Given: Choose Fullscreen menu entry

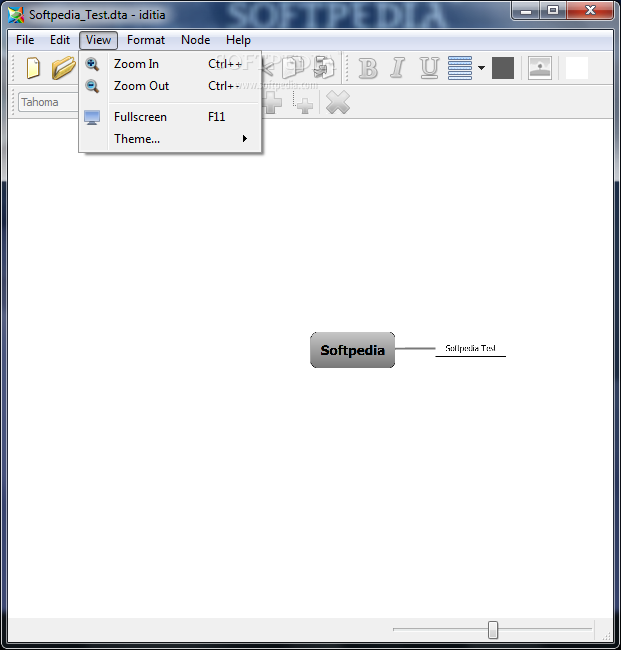Looking at the screenshot, I should coord(170,117).
